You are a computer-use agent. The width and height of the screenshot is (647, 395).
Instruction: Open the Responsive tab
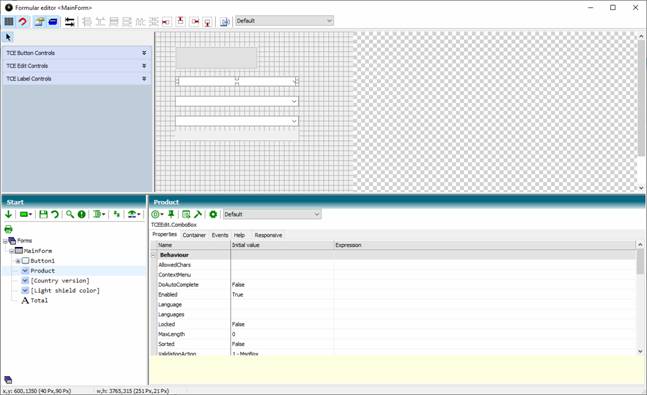[268, 235]
